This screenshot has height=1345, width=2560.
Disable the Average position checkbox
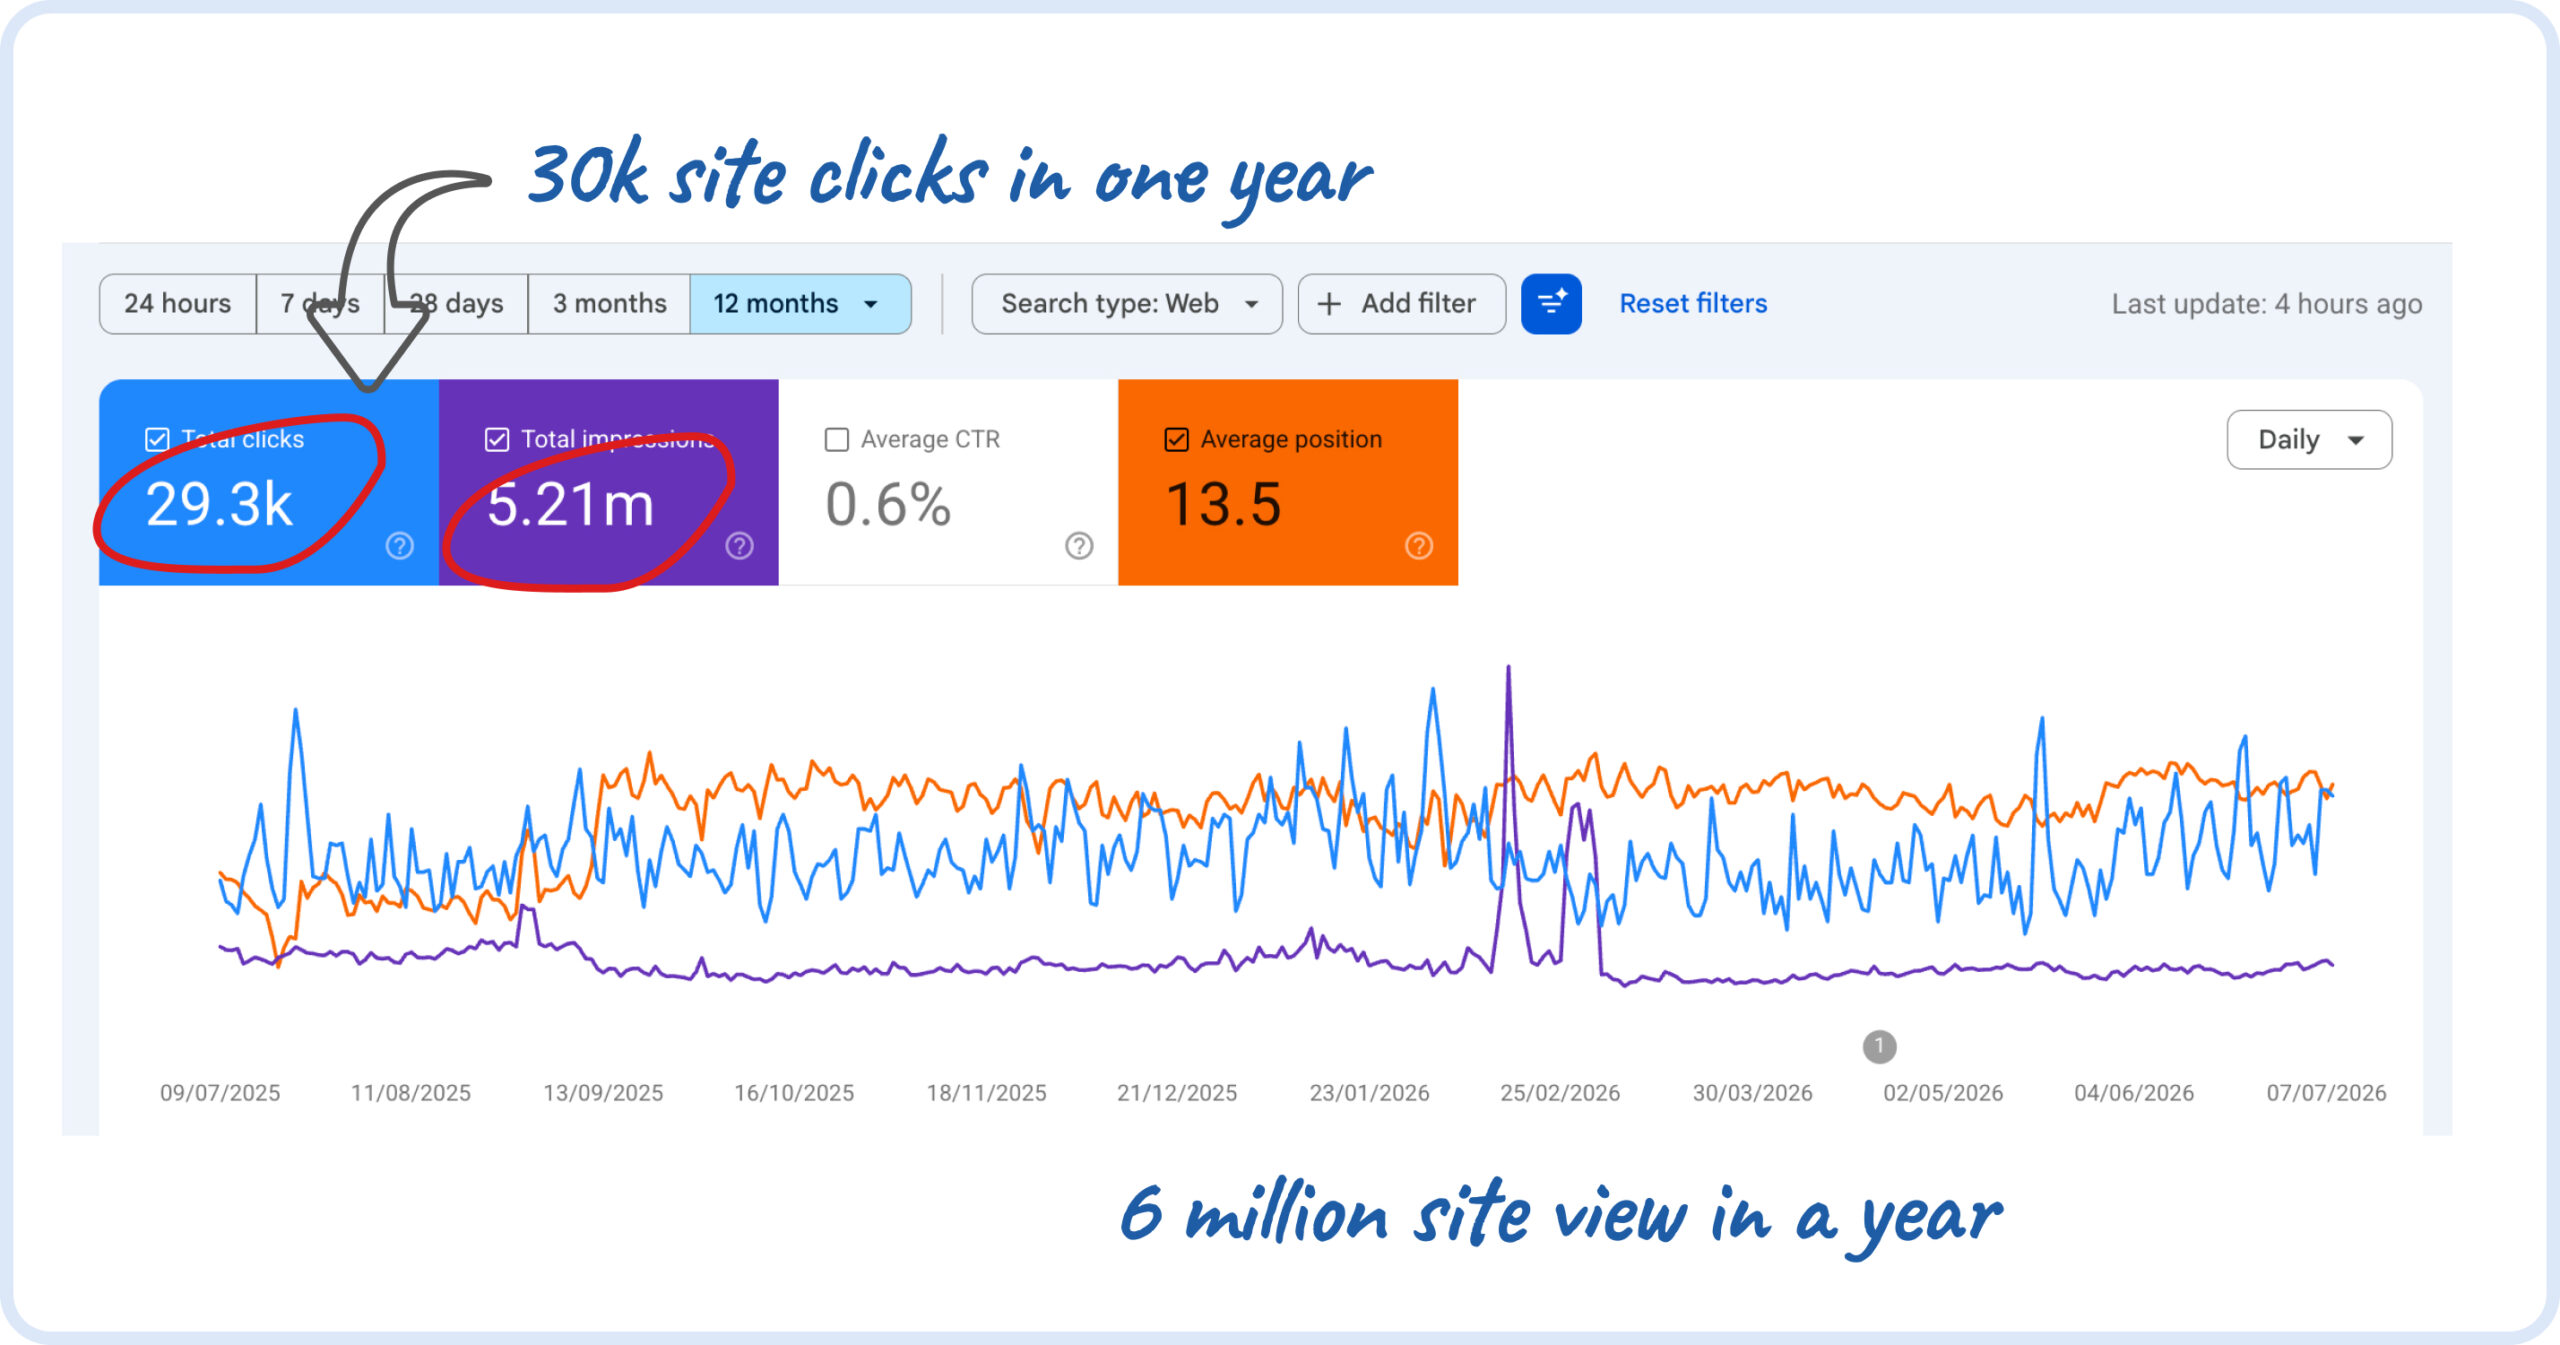[x=1177, y=439]
